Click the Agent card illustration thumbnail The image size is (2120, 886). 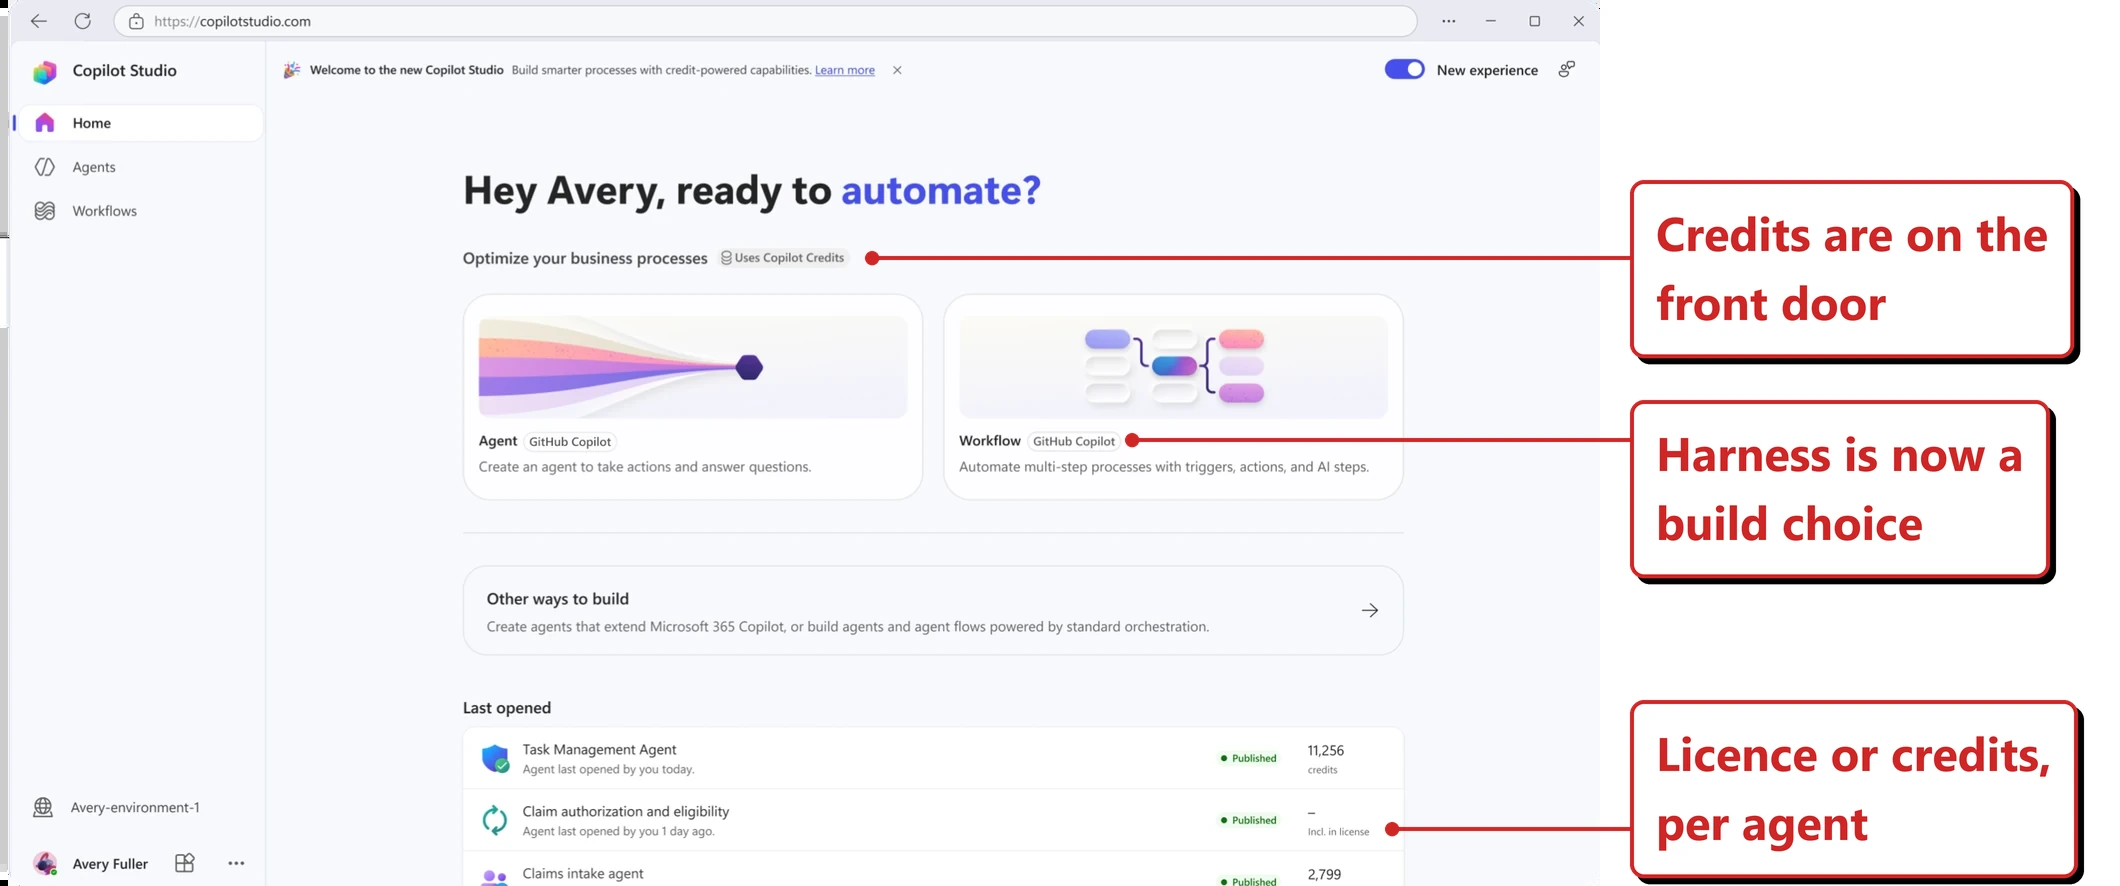click(x=693, y=367)
